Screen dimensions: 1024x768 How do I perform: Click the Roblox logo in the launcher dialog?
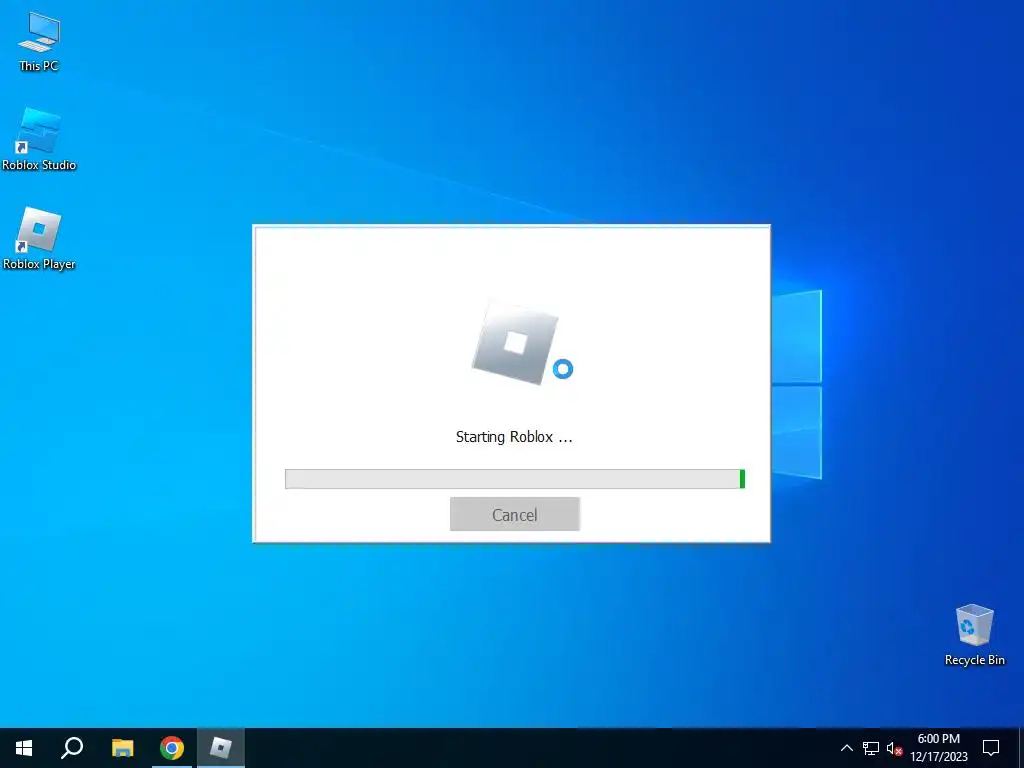click(x=515, y=343)
